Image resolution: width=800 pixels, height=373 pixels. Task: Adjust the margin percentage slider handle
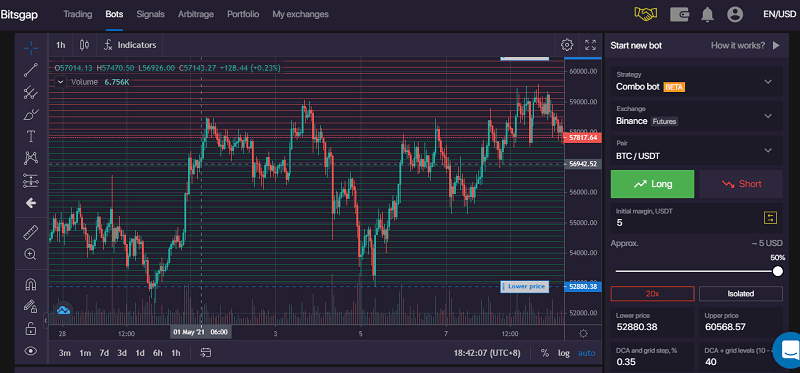(x=778, y=271)
